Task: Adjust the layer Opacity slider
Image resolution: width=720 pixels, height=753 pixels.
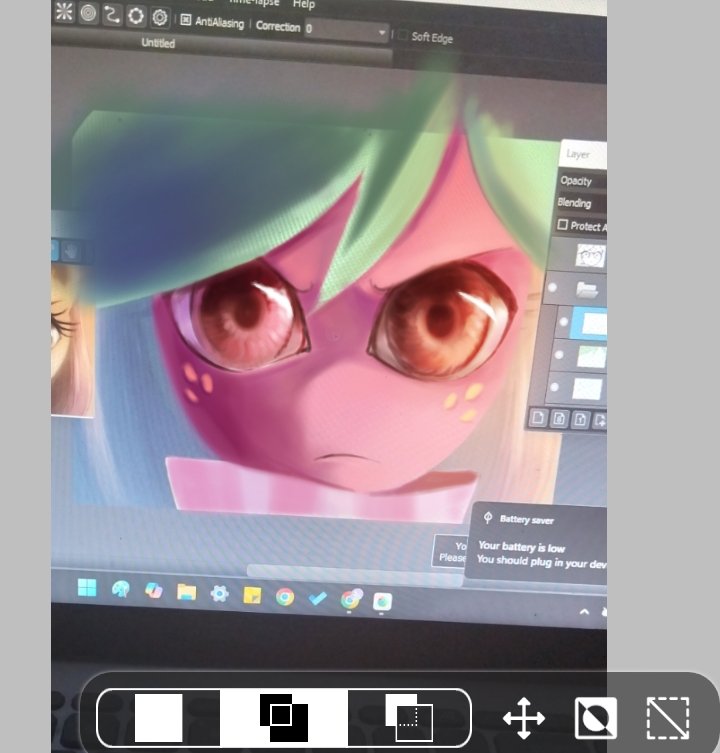Action: click(582, 181)
